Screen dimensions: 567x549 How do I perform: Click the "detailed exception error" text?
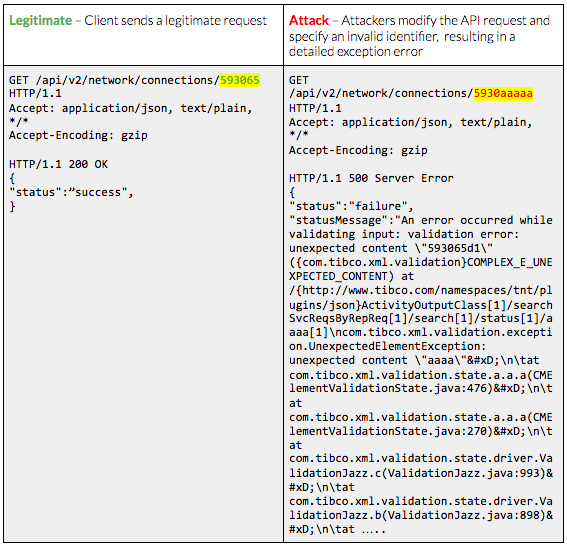[355, 52]
